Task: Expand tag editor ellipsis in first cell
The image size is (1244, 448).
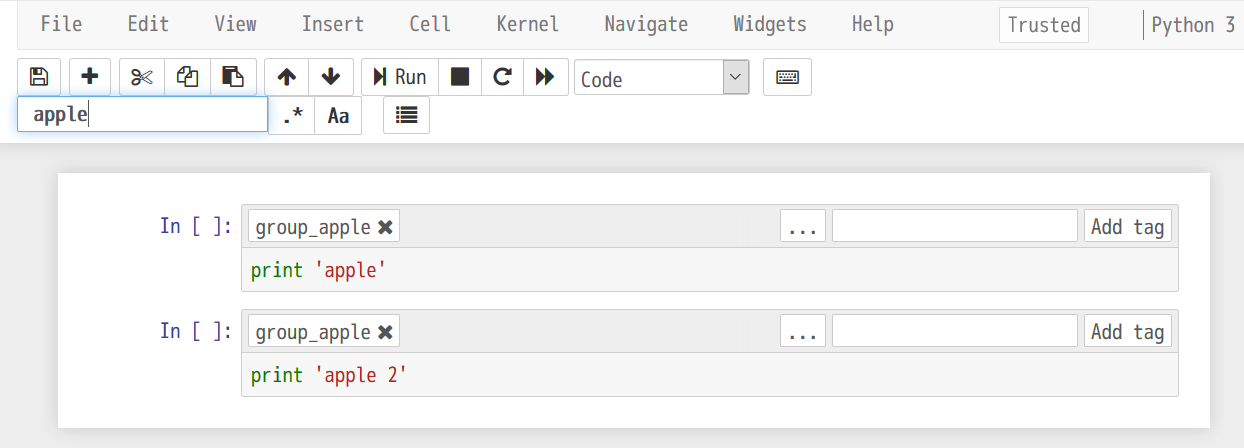Action: tap(803, 226)
